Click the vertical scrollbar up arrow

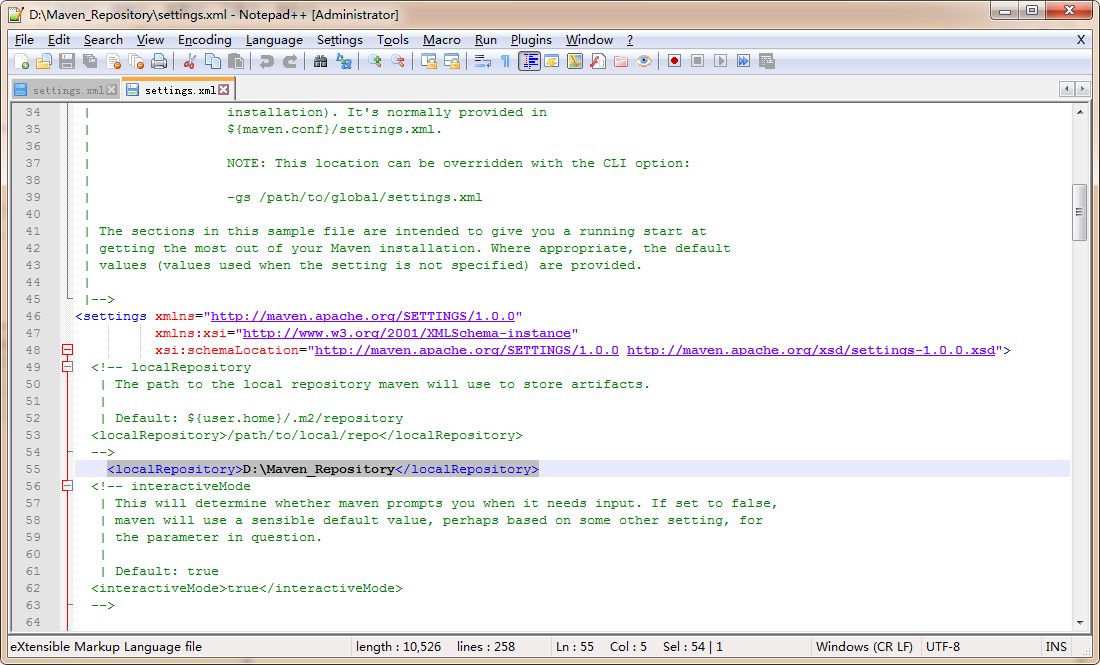pos(1080,112)
